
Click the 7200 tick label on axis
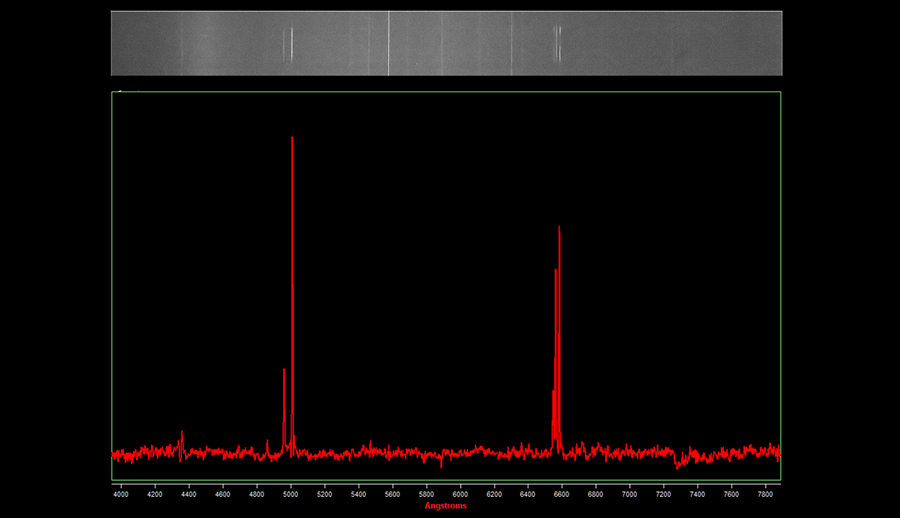tap(664, 493)
